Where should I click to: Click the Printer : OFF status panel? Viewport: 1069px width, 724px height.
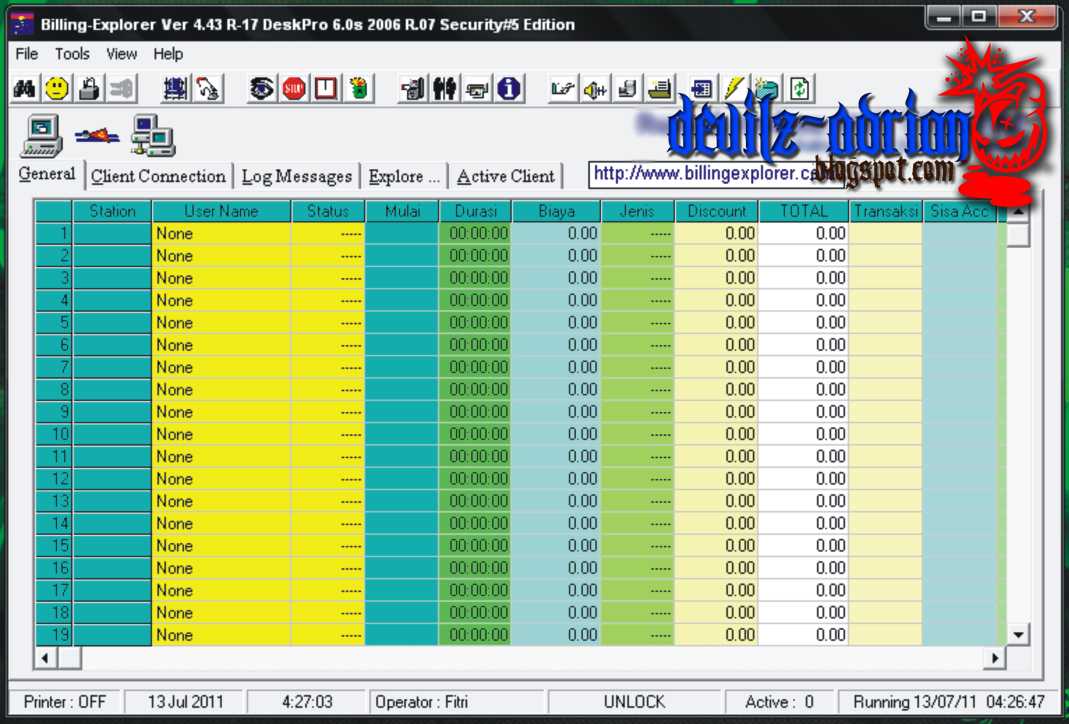click(x=65, y=702)
